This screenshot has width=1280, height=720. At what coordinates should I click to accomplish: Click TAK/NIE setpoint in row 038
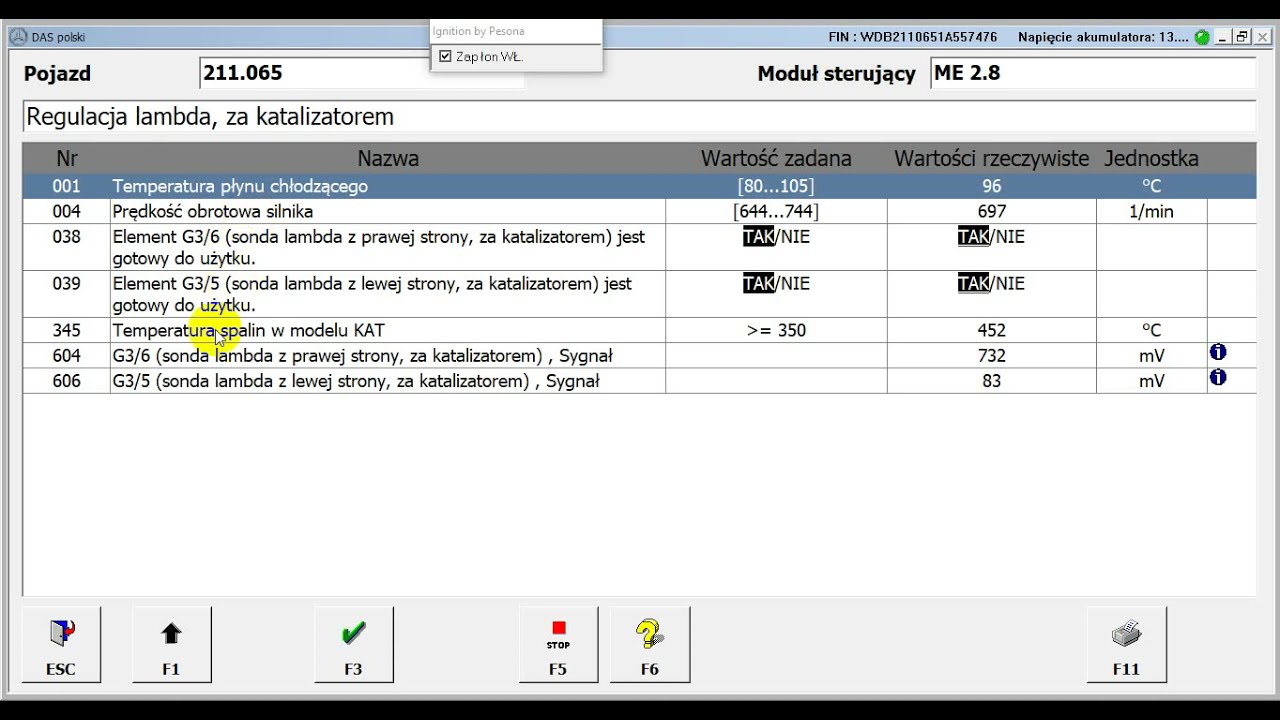tap(776, 237)
